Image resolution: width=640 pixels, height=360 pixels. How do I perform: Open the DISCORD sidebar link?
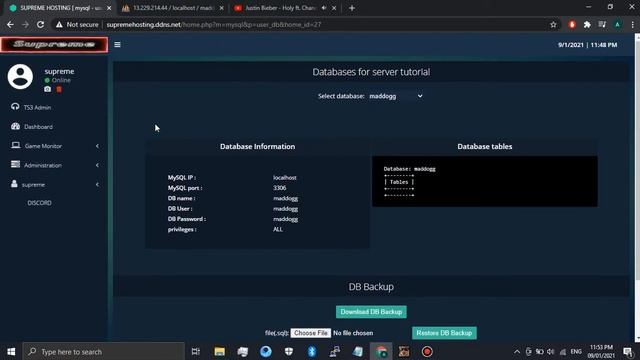pos(40,203)
